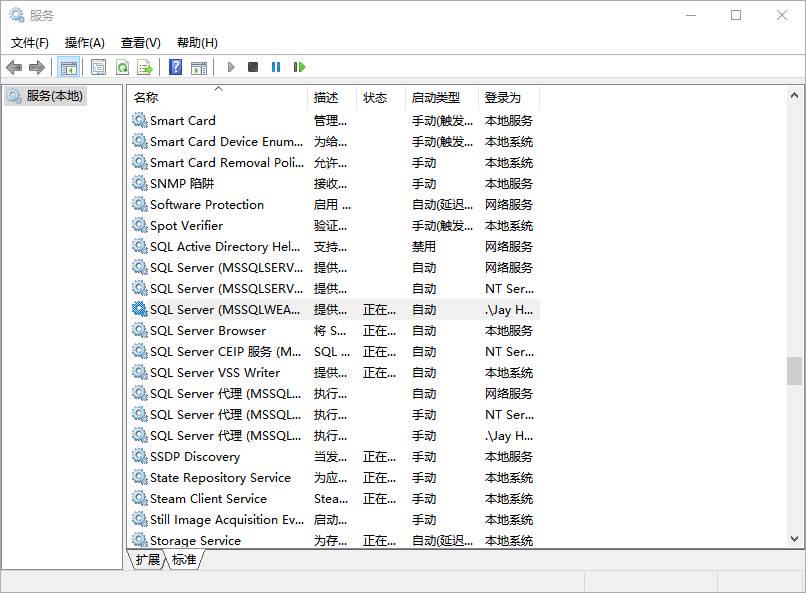Click the gear icon of Smart Card service
Screen dimensions: 806x593
[139, 120]
